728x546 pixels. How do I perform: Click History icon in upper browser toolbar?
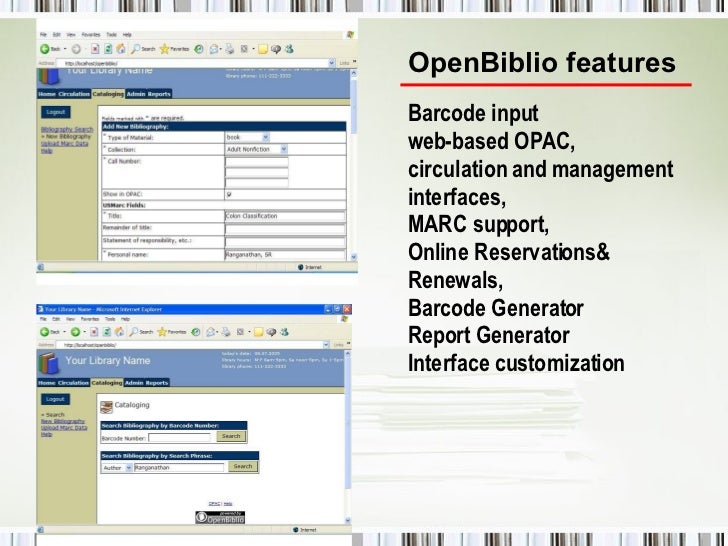click(x=199, y=49)
